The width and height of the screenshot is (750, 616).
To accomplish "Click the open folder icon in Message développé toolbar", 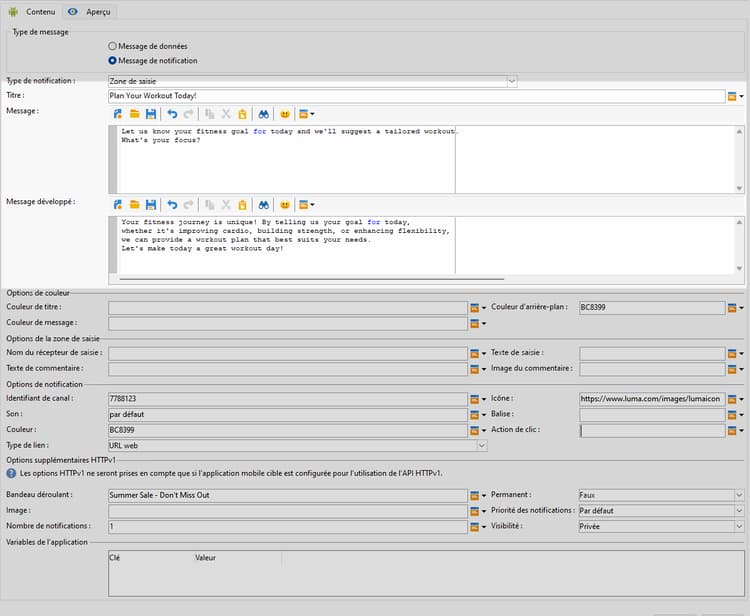I will (134, 204).
